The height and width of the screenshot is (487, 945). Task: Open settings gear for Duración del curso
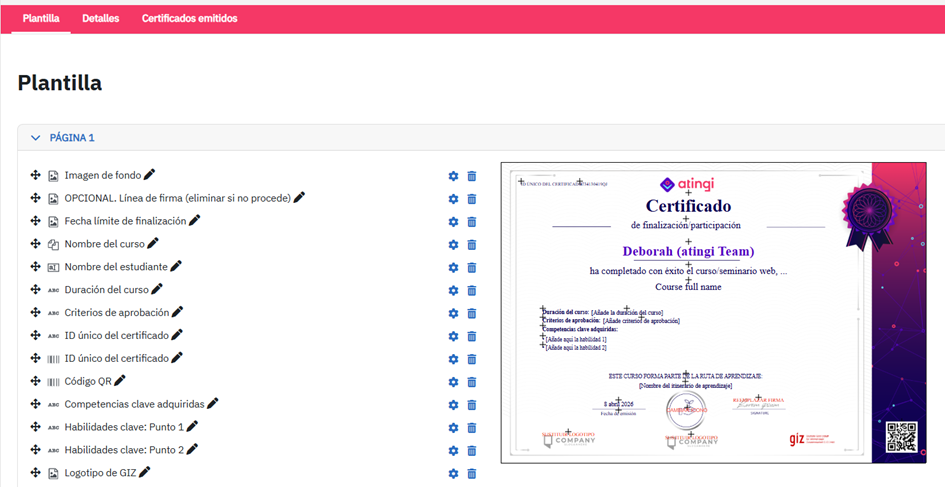(453, 291)
